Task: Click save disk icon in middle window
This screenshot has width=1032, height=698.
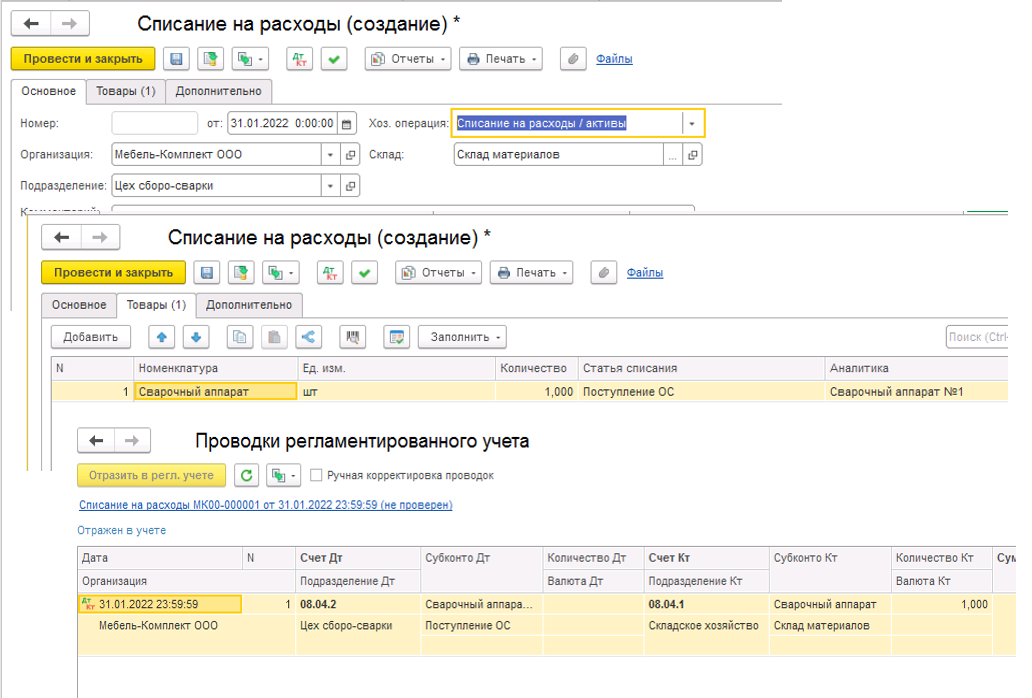Action: [207, 272]
